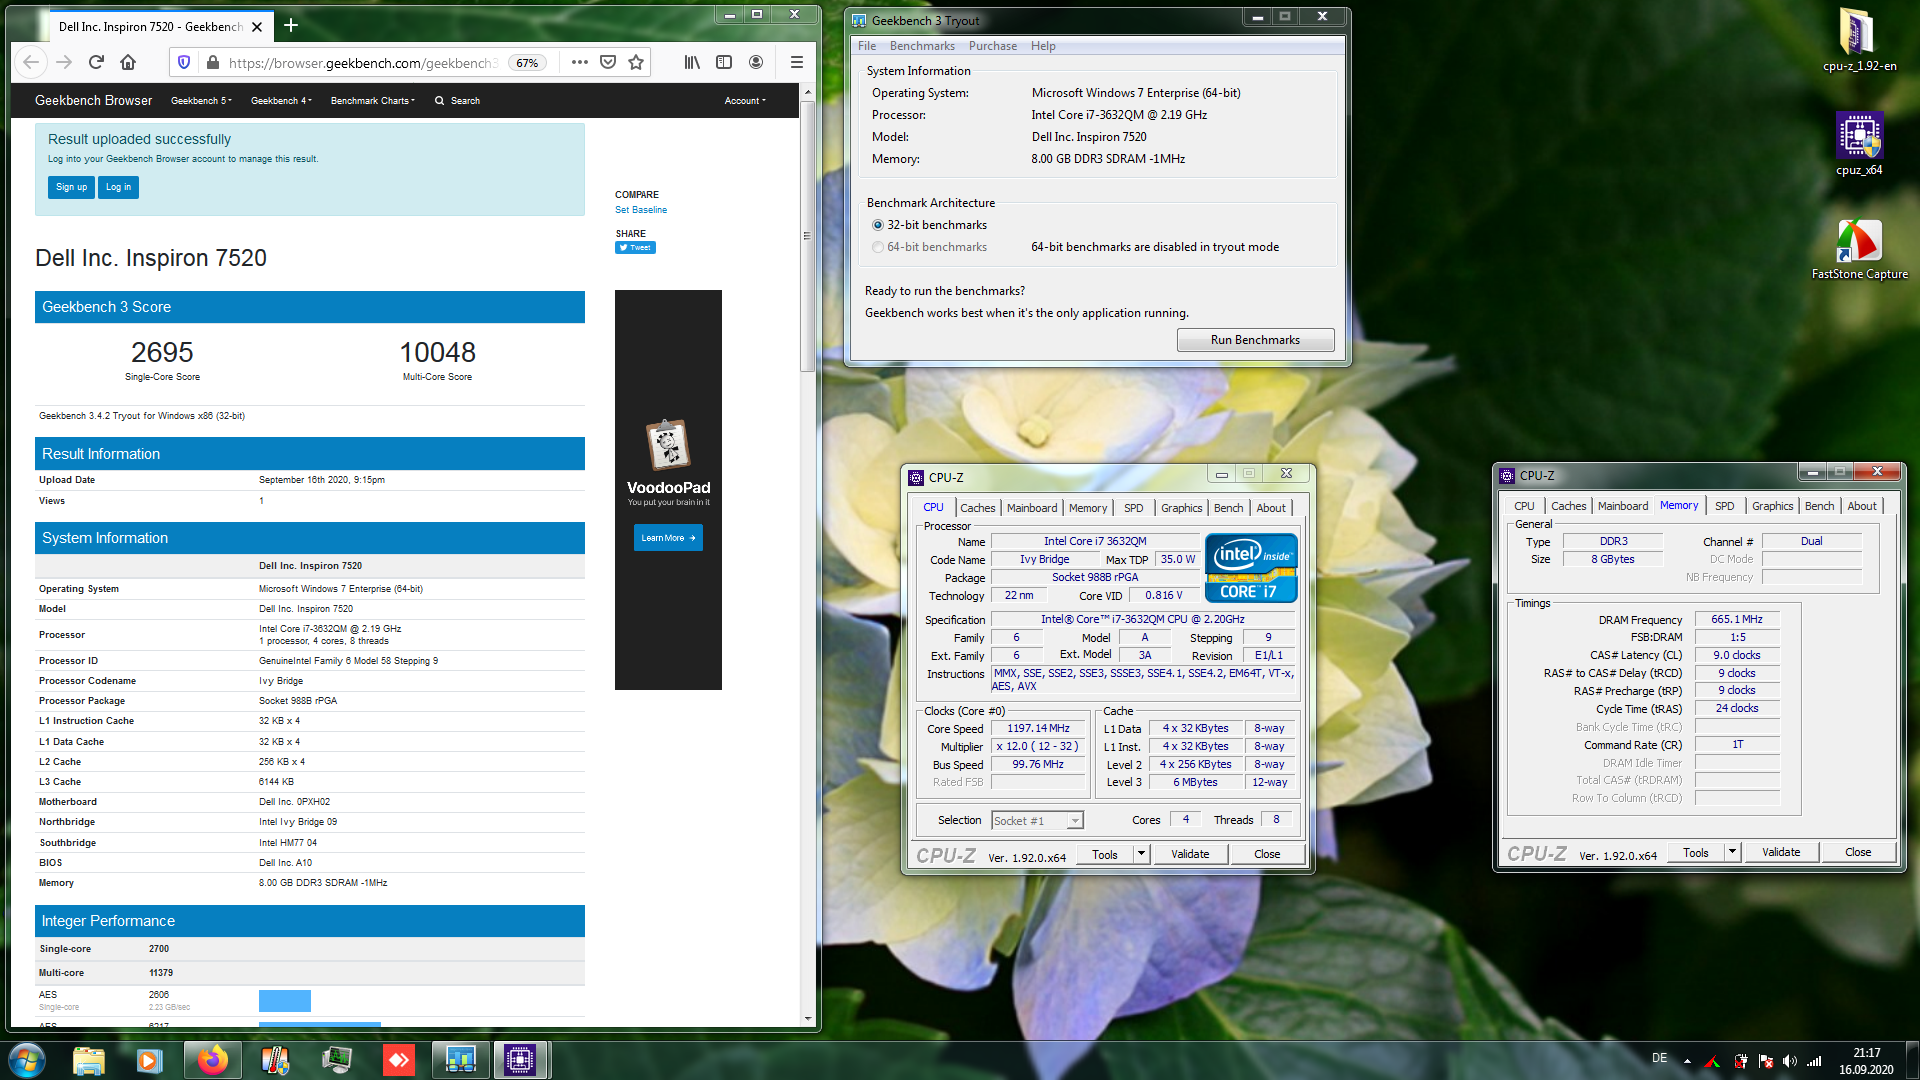Toggle Firefox sidebar view icon
This screenshot has height=1080, width=1920.
point(724,62)
